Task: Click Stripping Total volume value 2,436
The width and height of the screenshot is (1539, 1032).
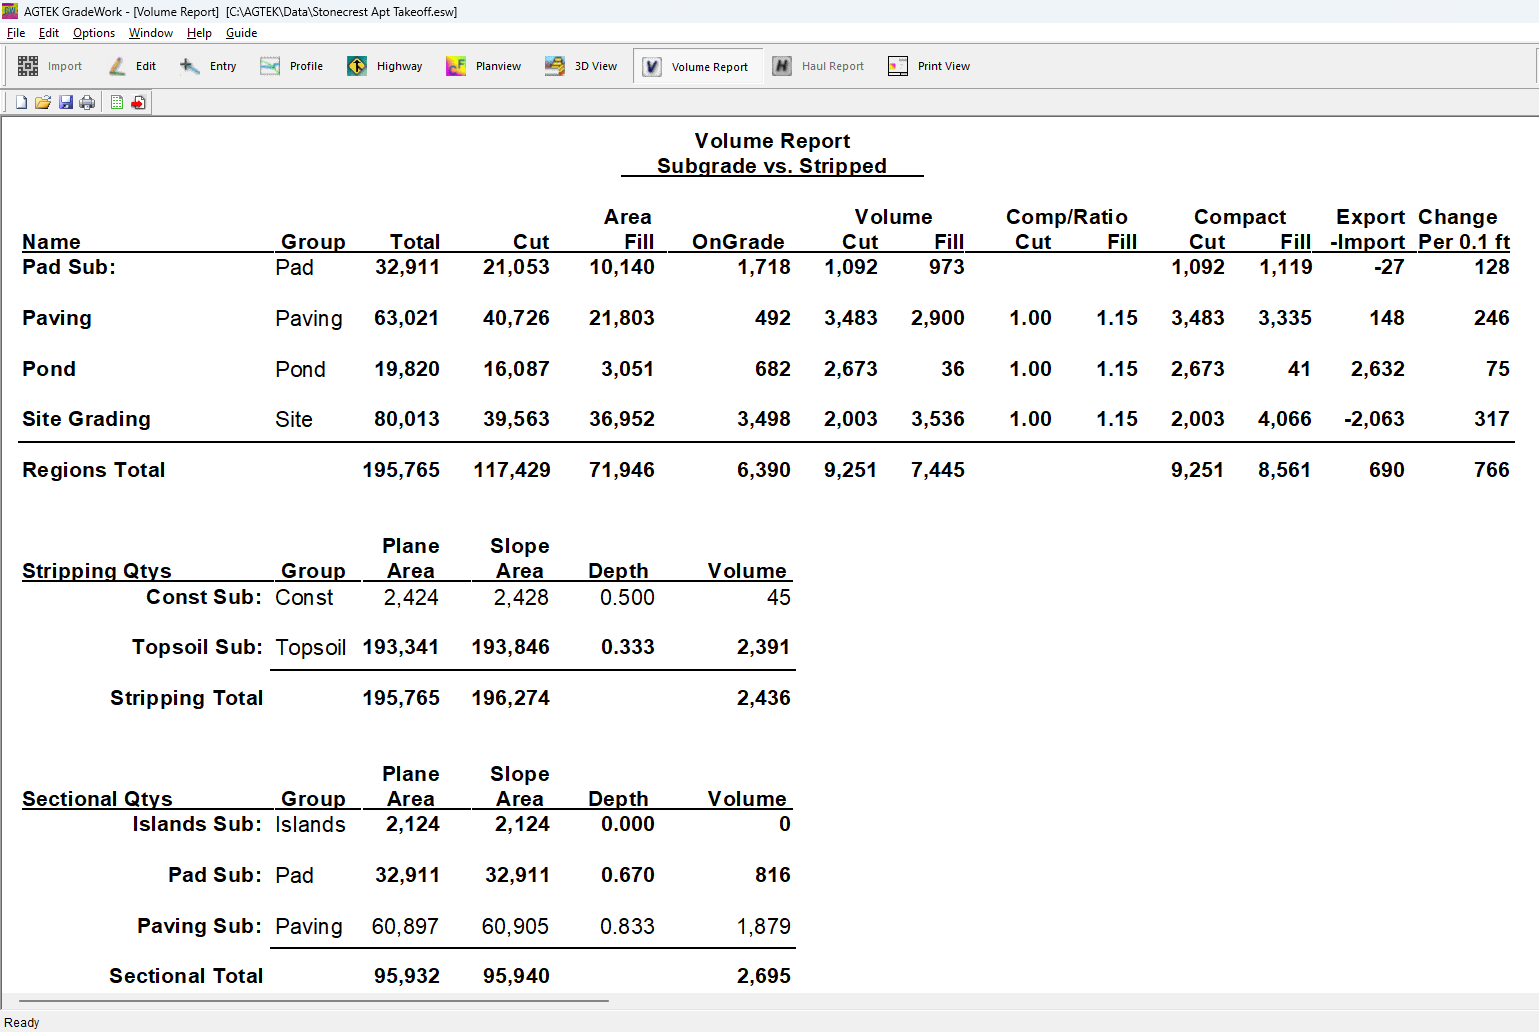Action: (763, 698)
